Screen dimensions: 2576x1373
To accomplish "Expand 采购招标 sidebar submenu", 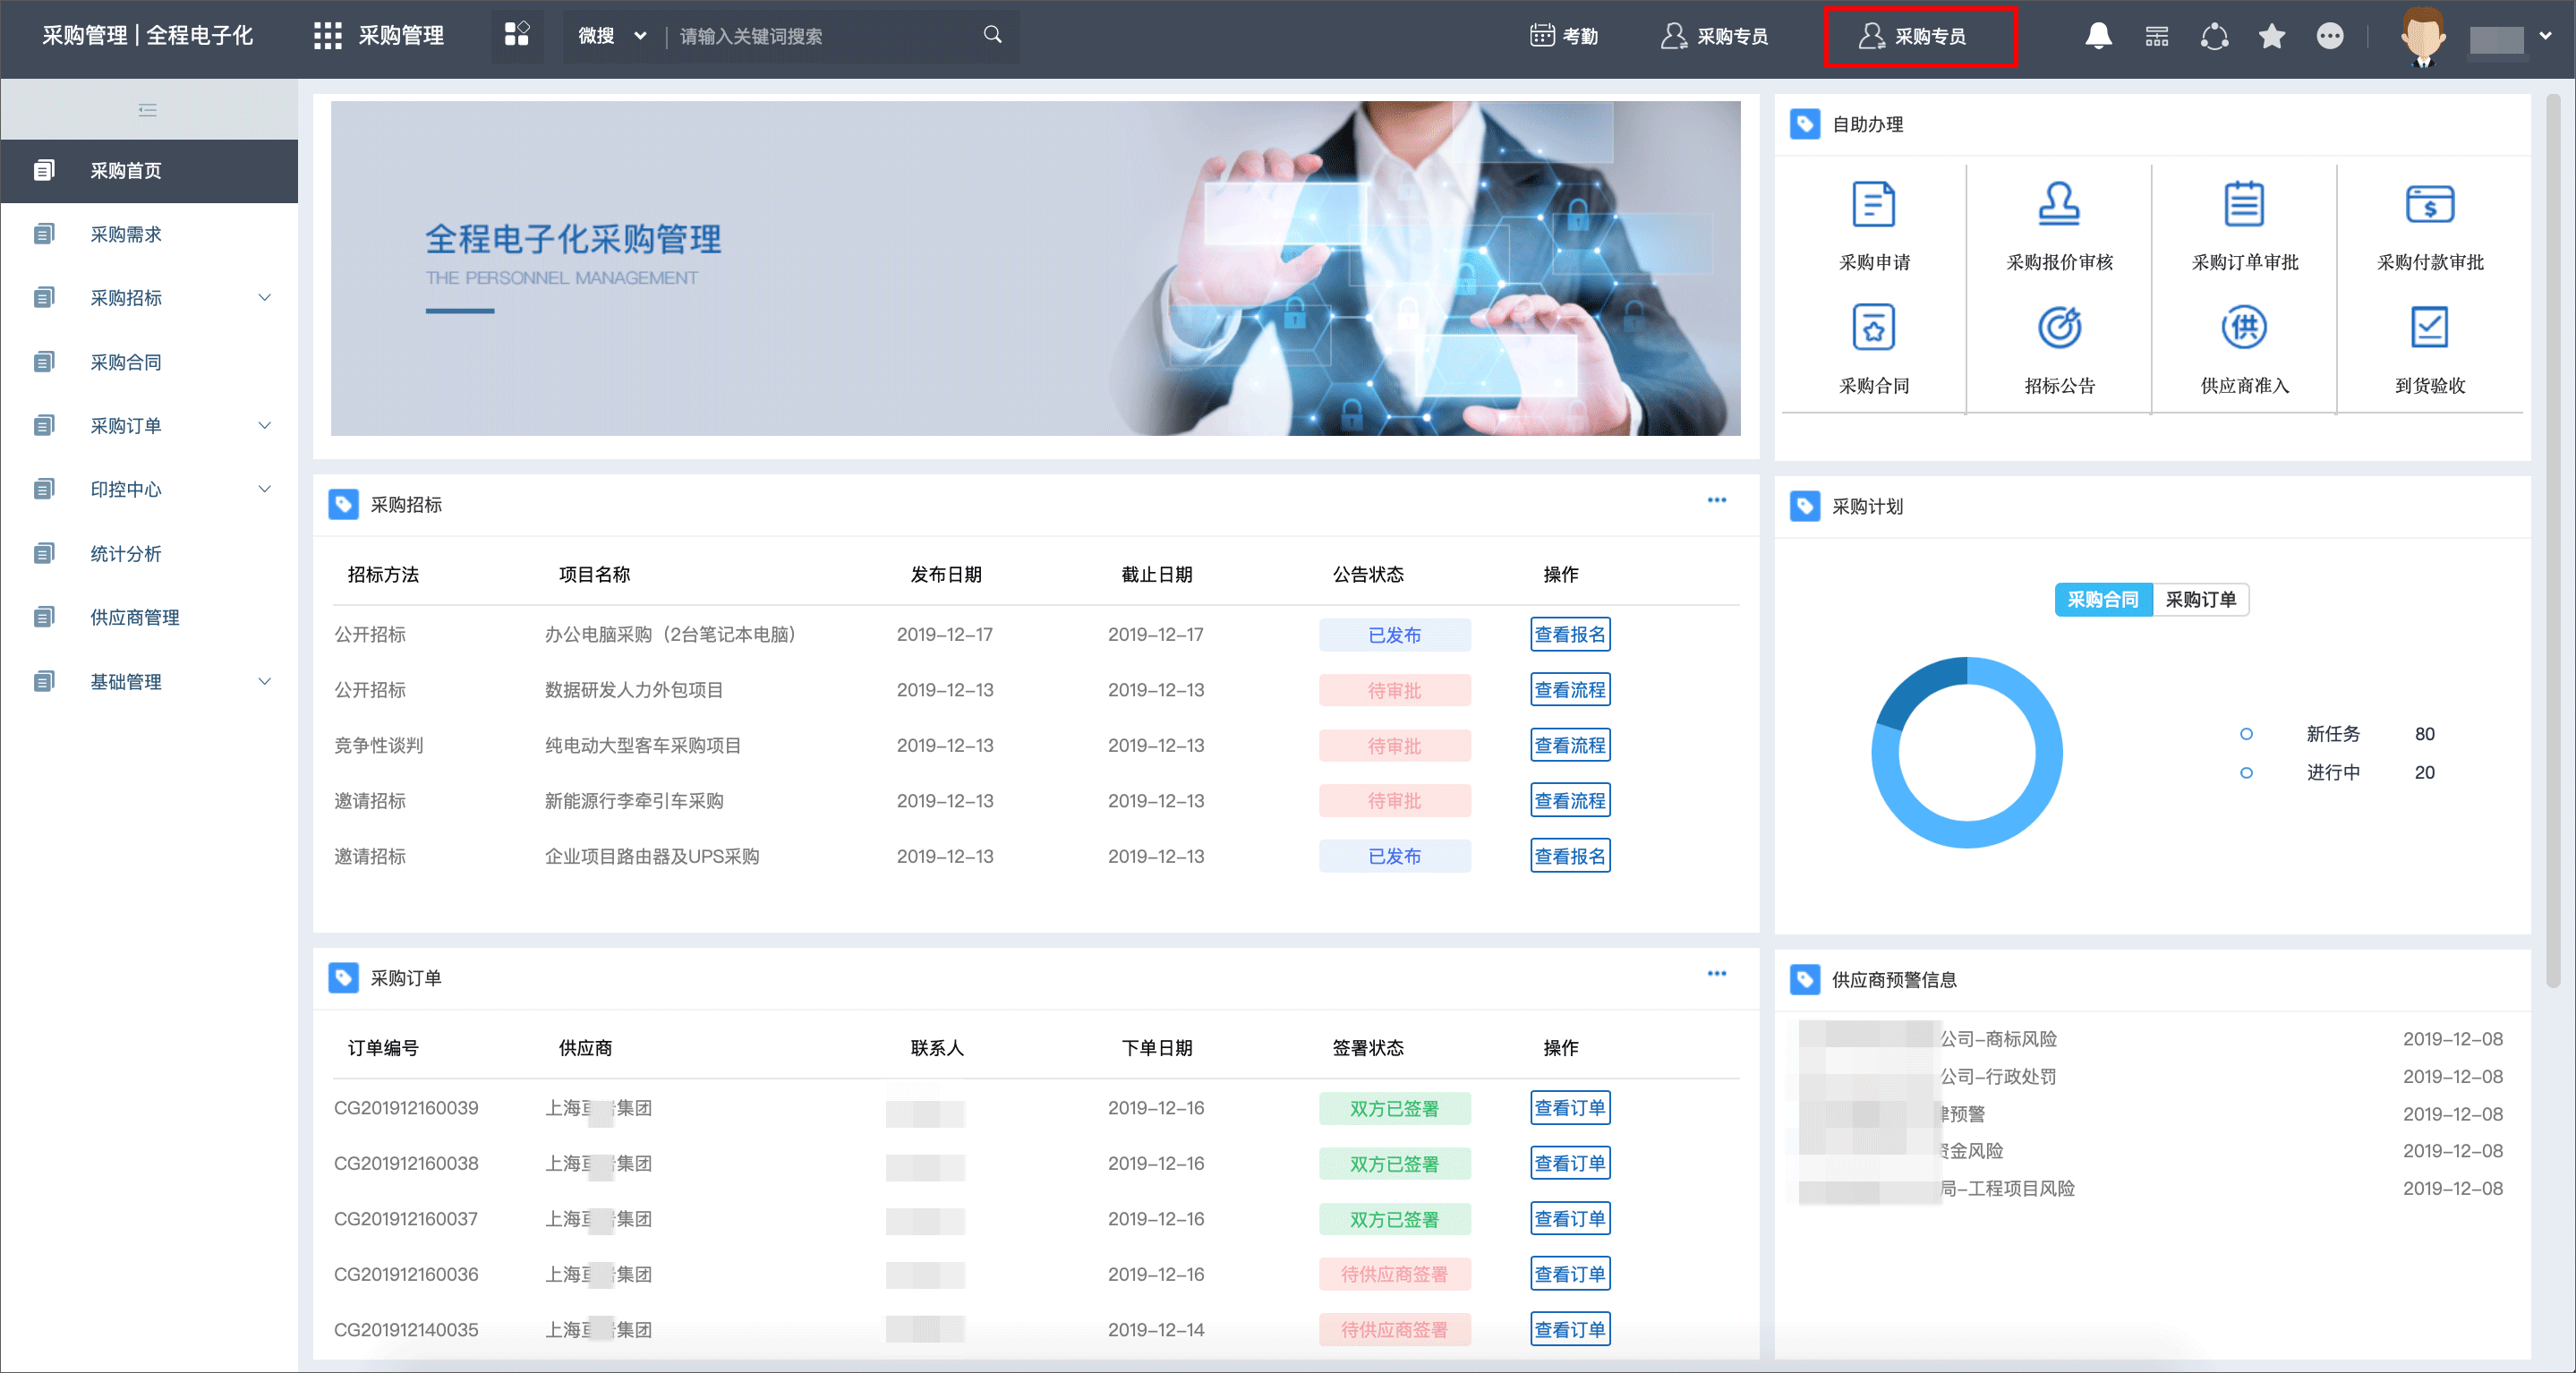I will click(x=265, y=298).
